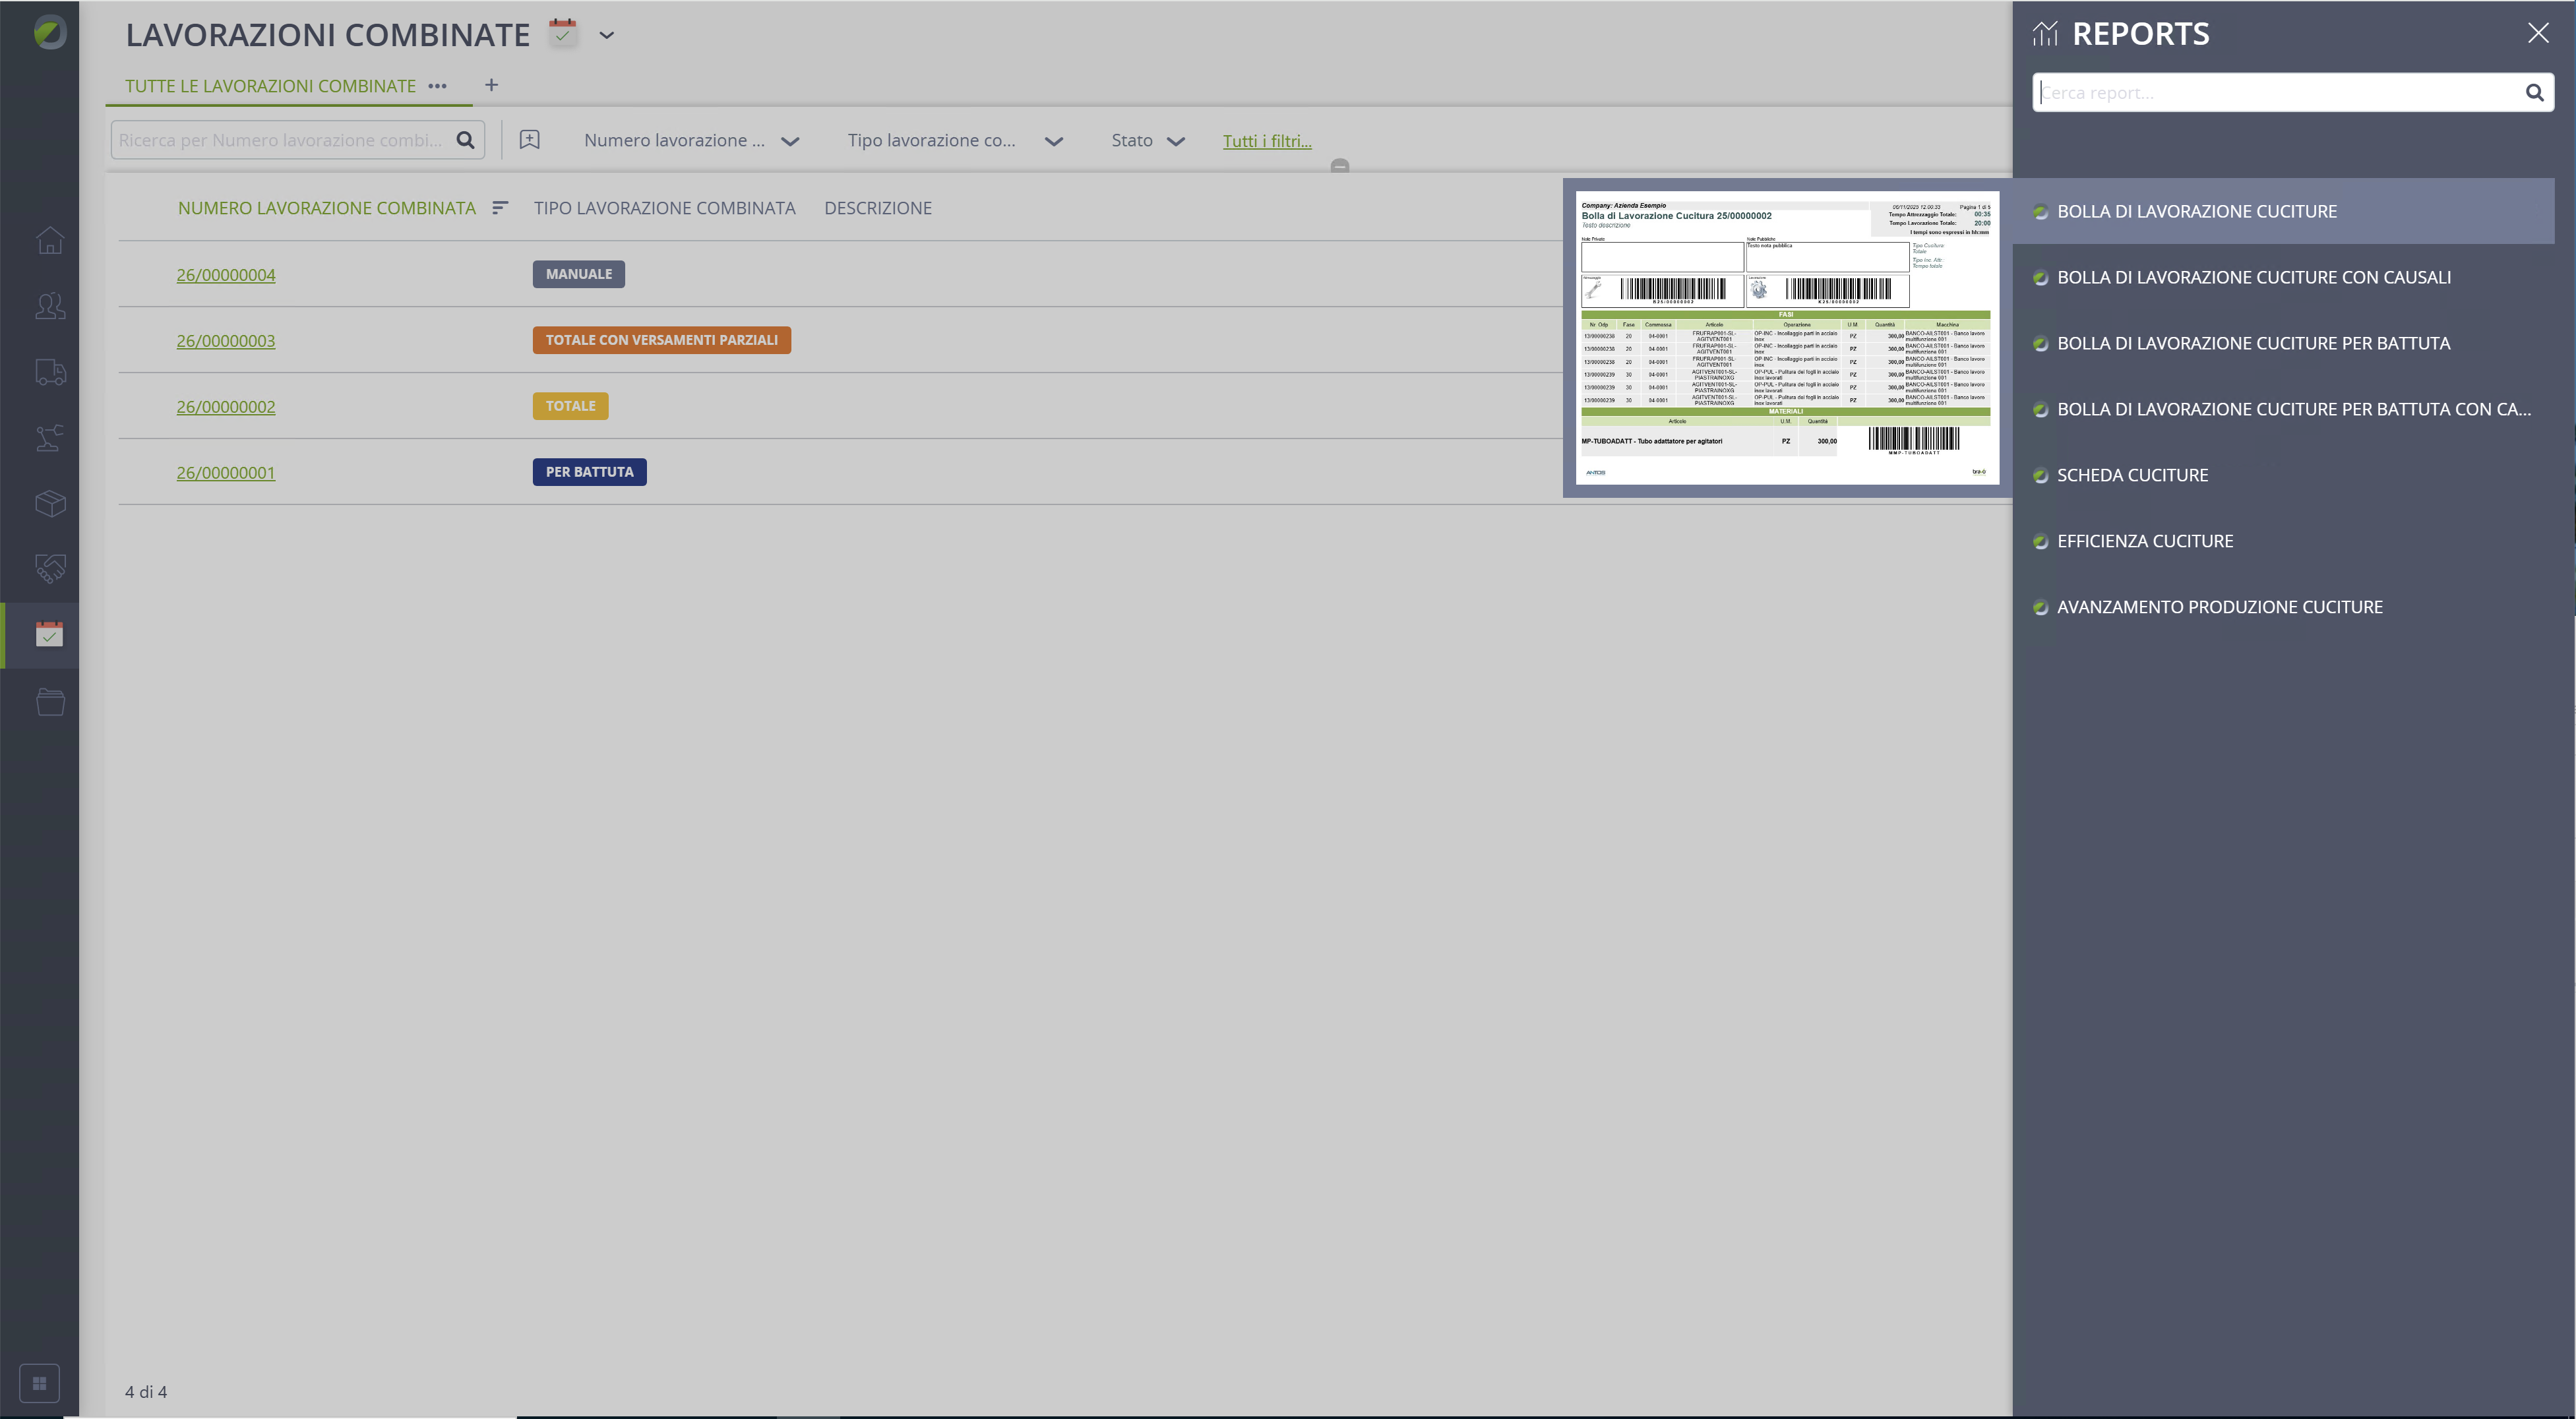This screenshot has width=2576, height=1419.
Task: Toggle sort on Numero Lavorazione Combinata column
Action: pyautogui.click(x=500, y=208)
